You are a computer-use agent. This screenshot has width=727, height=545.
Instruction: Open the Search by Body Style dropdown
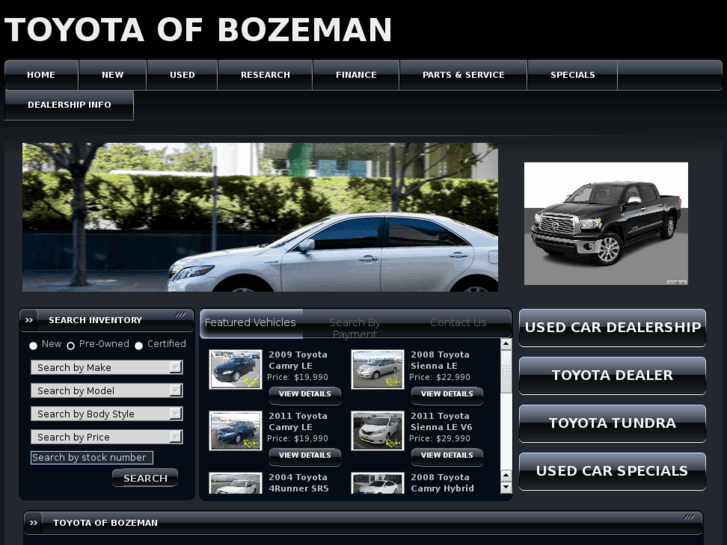click(x=107, y=414)
